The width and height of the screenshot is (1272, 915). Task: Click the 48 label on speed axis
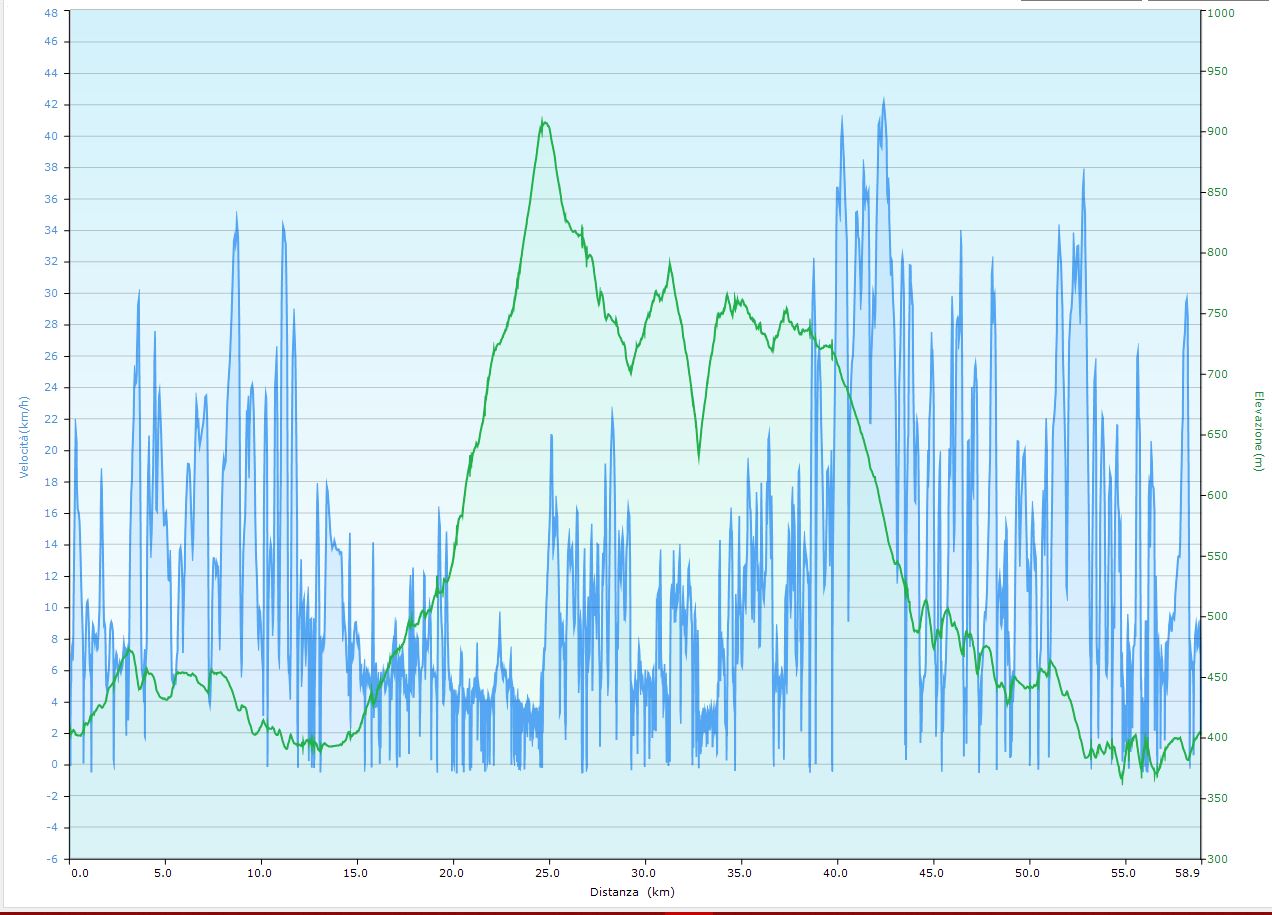click(52, 11)
